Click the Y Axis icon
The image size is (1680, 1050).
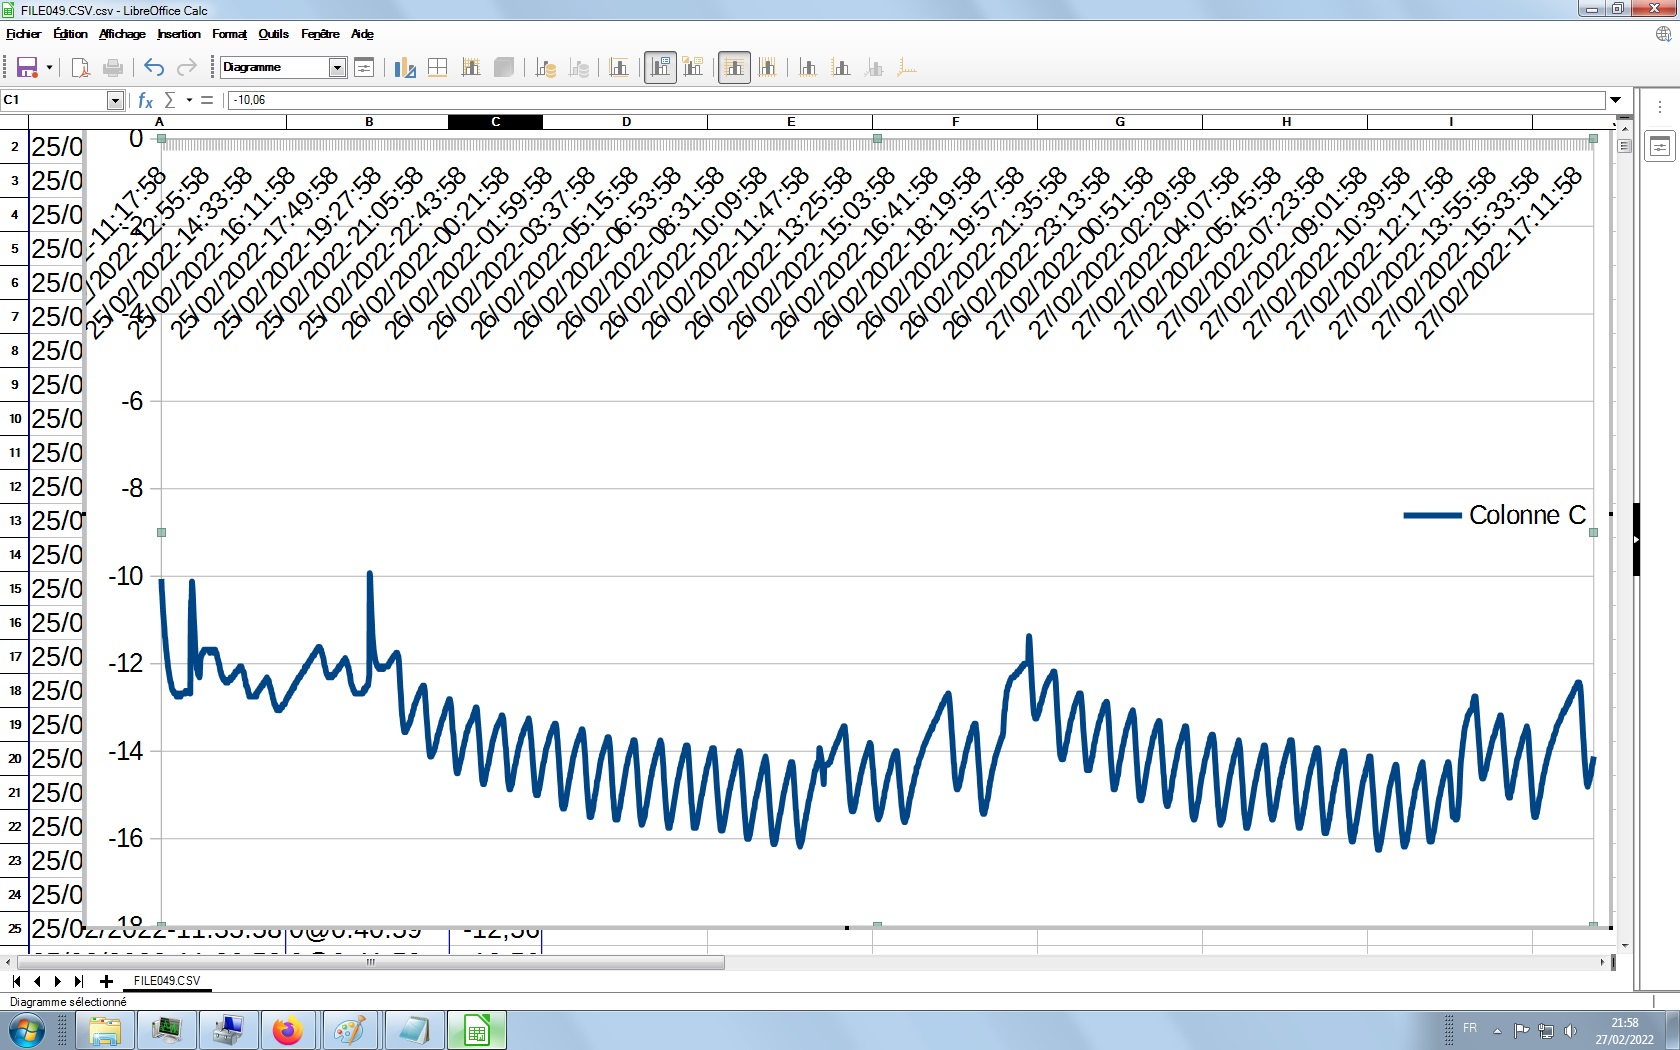point(841,68)
